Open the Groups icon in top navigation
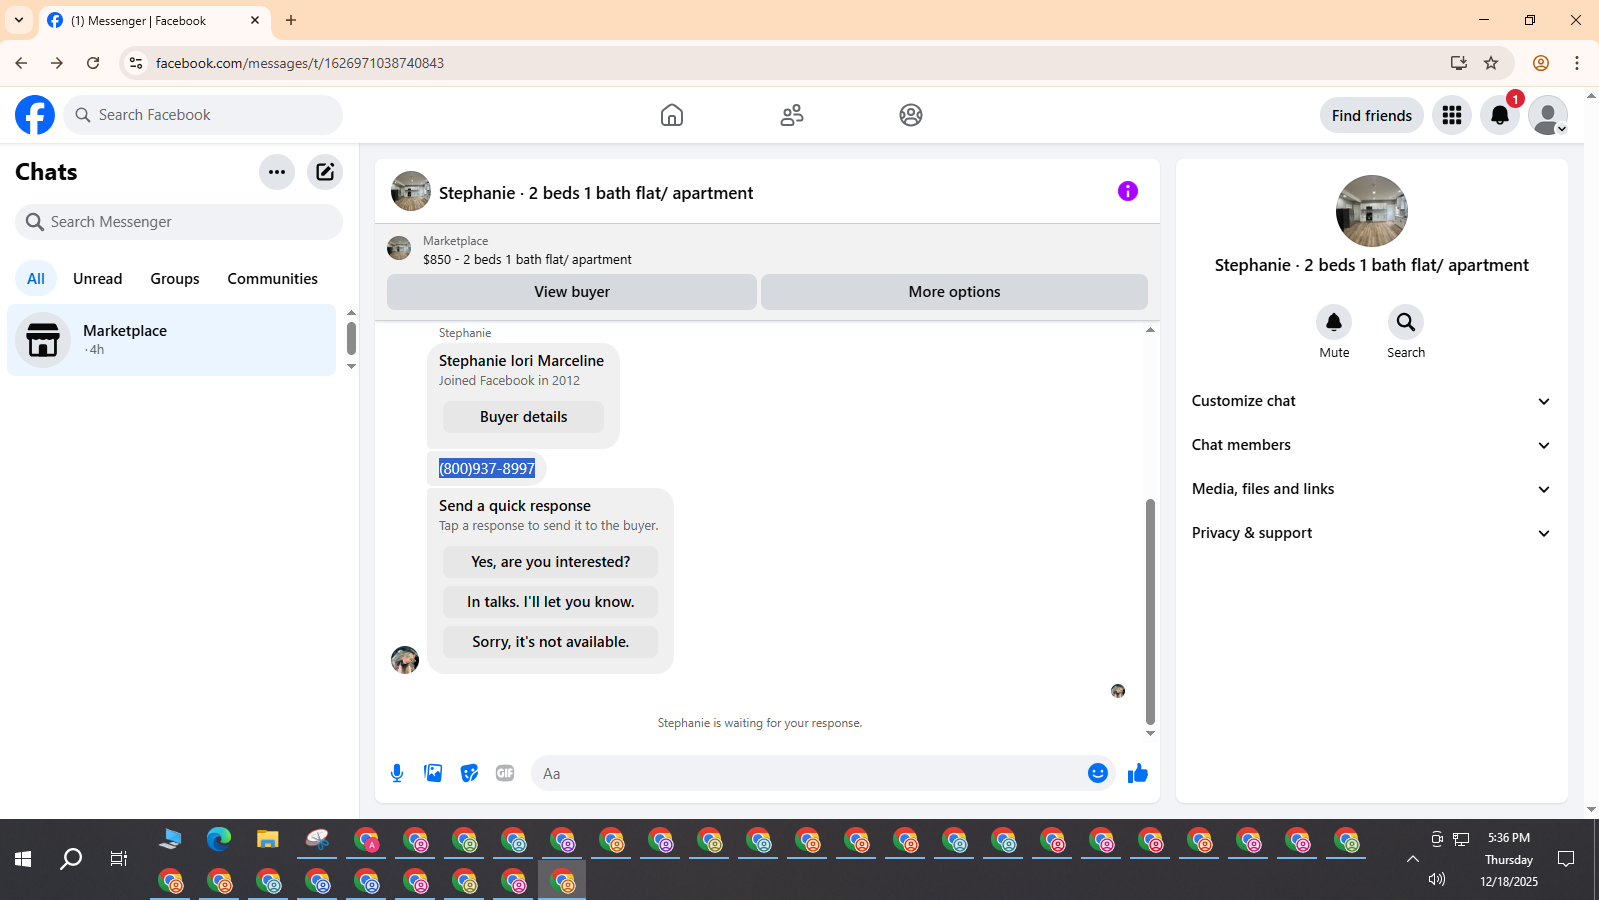 coord(911,115)
